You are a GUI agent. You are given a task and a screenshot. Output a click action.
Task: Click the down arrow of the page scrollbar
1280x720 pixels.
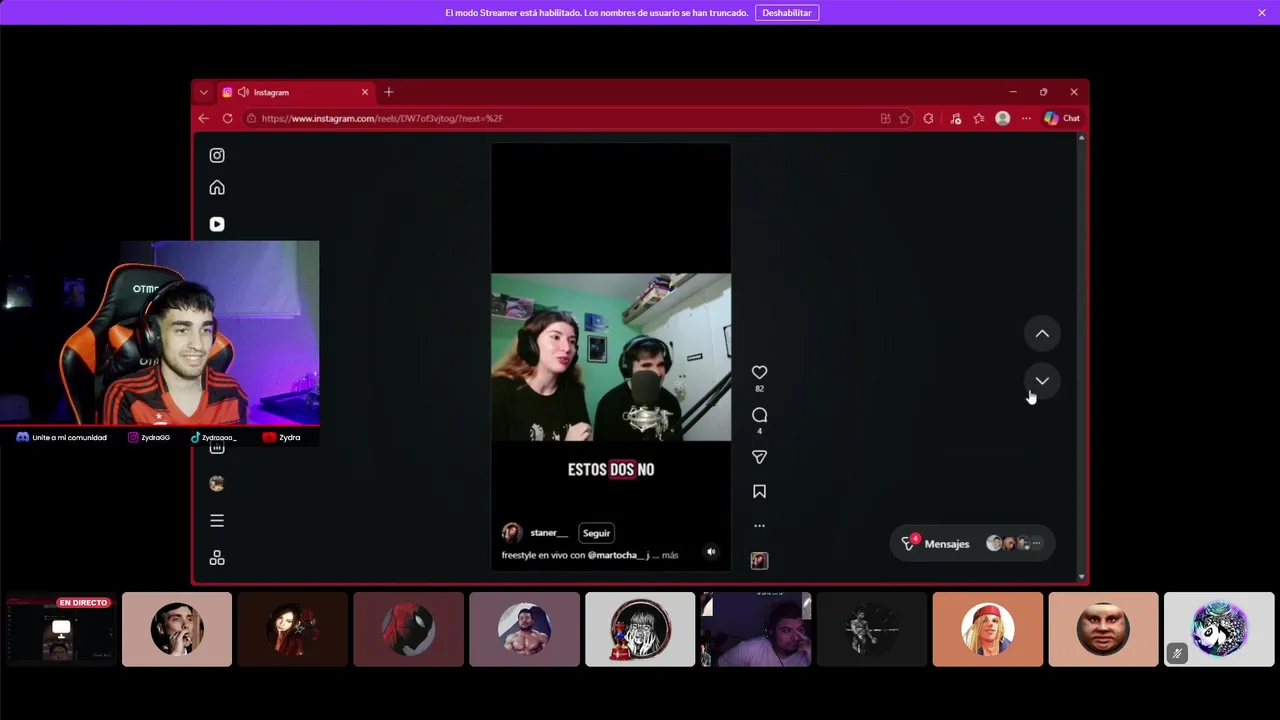1081,577
